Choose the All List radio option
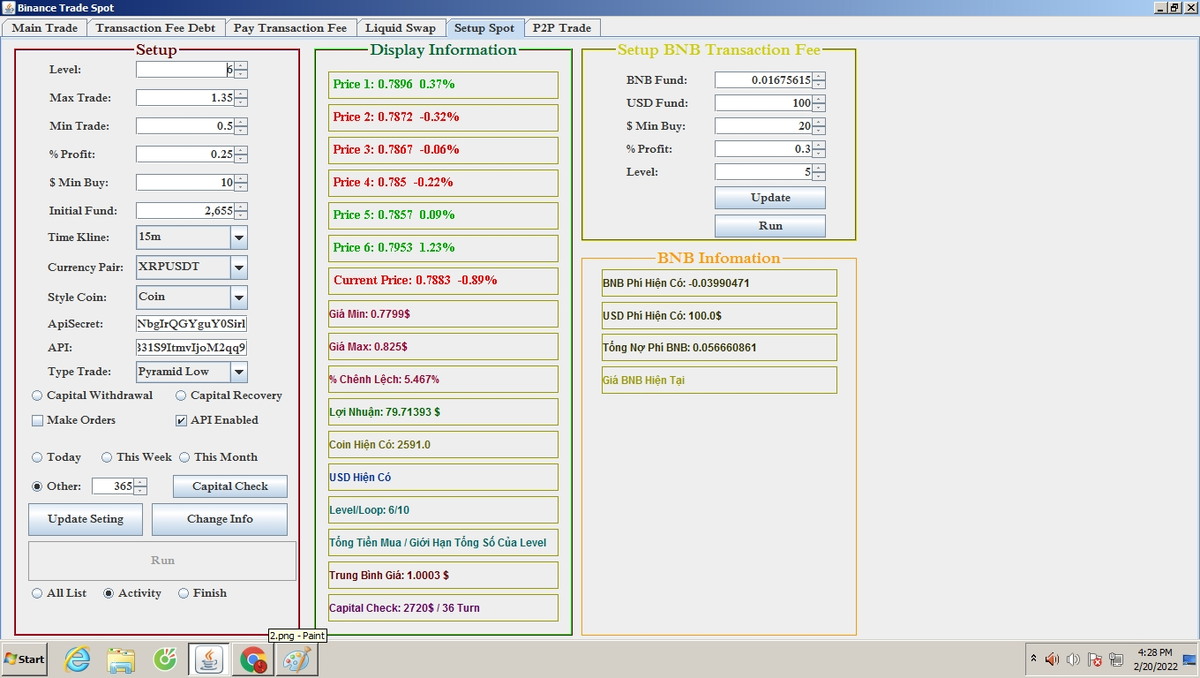Screen dimensions: 1200x678 (38, 593)
